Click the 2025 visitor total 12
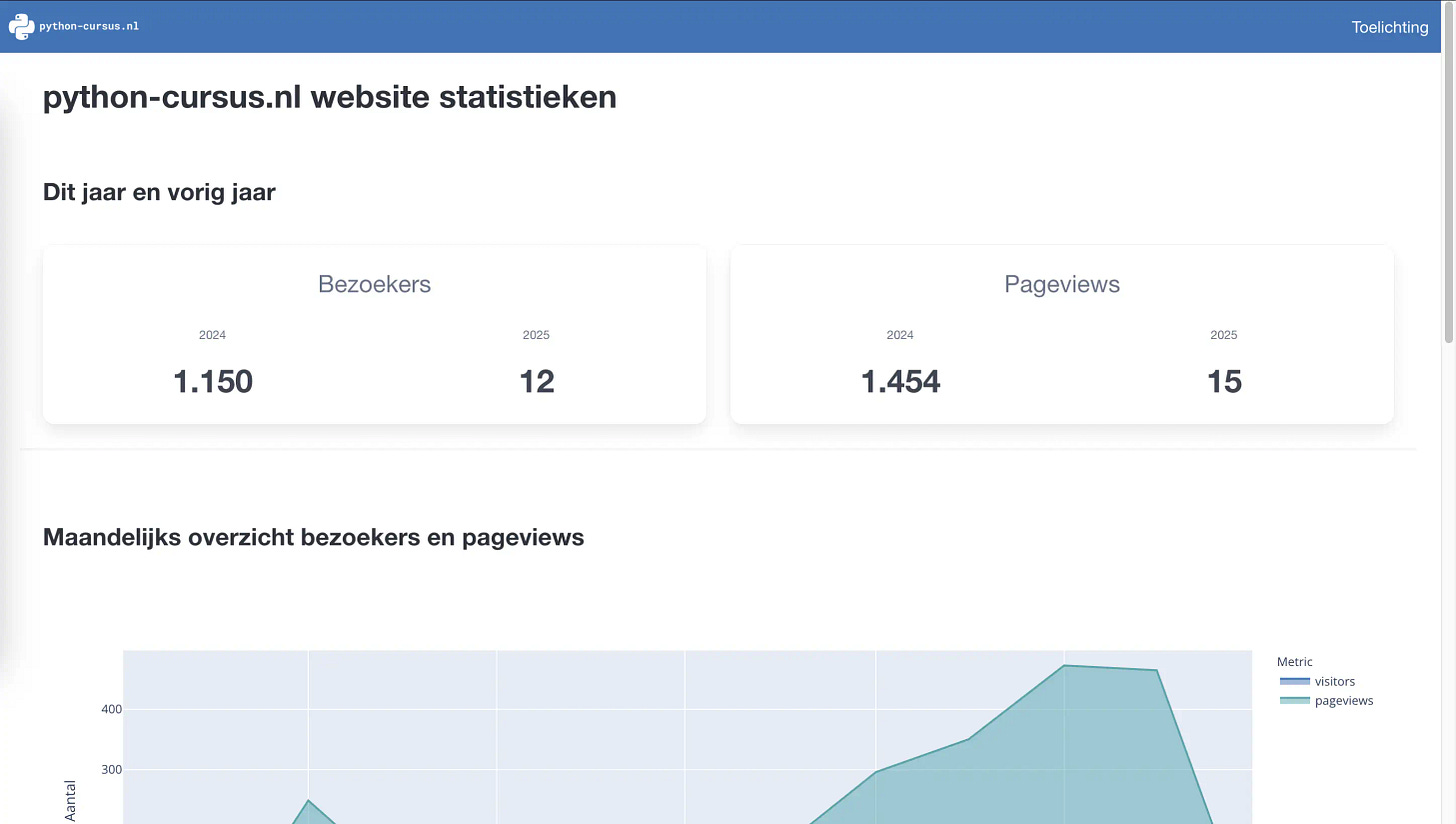 [536, 381]
